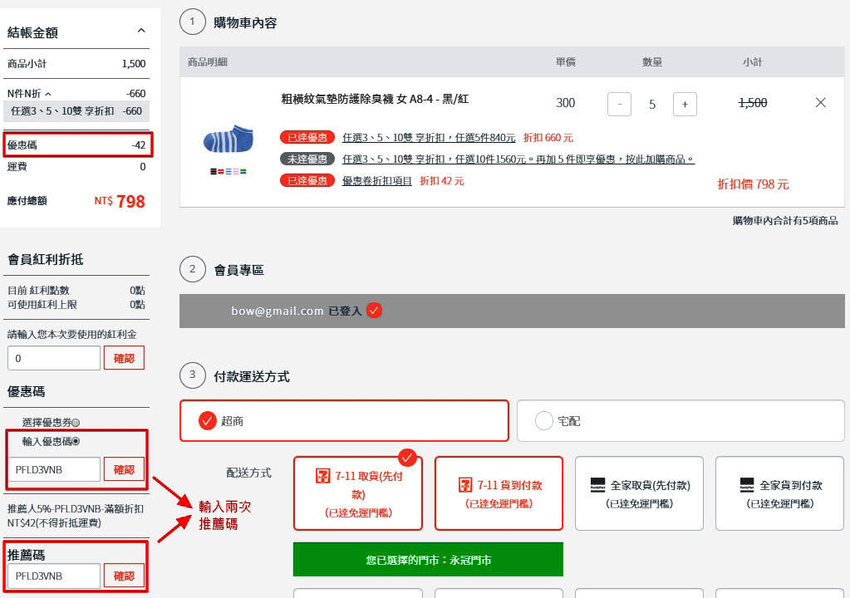
Task: Collapse the 結帳金額 summary chevron
Action: click(x=141, y=32)
